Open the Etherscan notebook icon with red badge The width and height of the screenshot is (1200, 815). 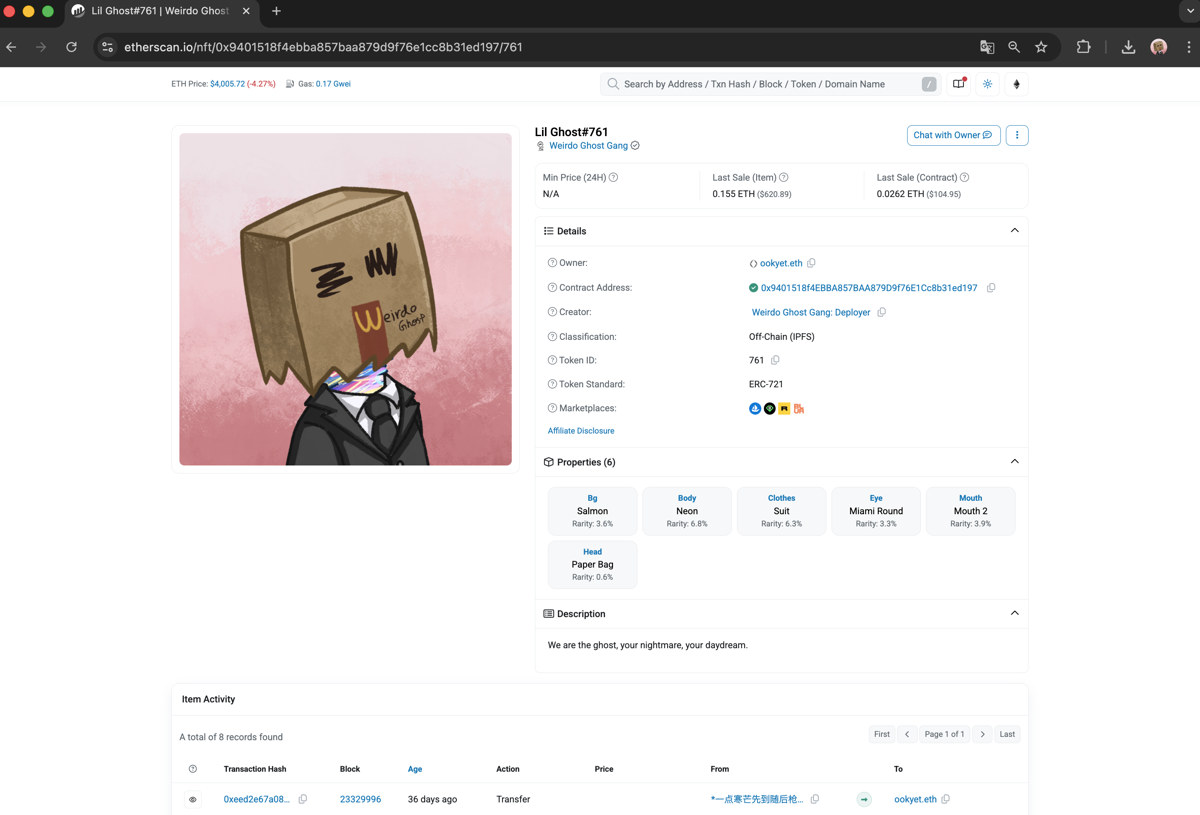point(958,84)
